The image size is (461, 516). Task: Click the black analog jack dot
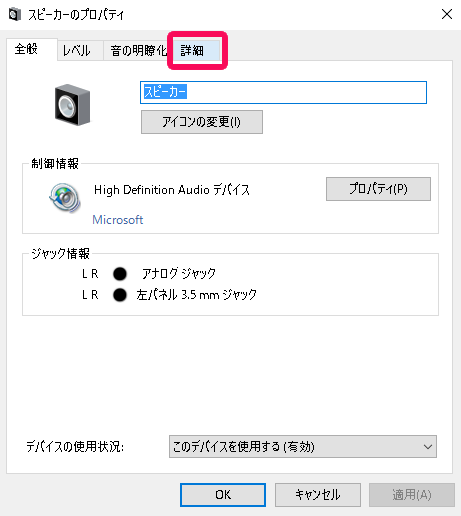click(120, 274)
